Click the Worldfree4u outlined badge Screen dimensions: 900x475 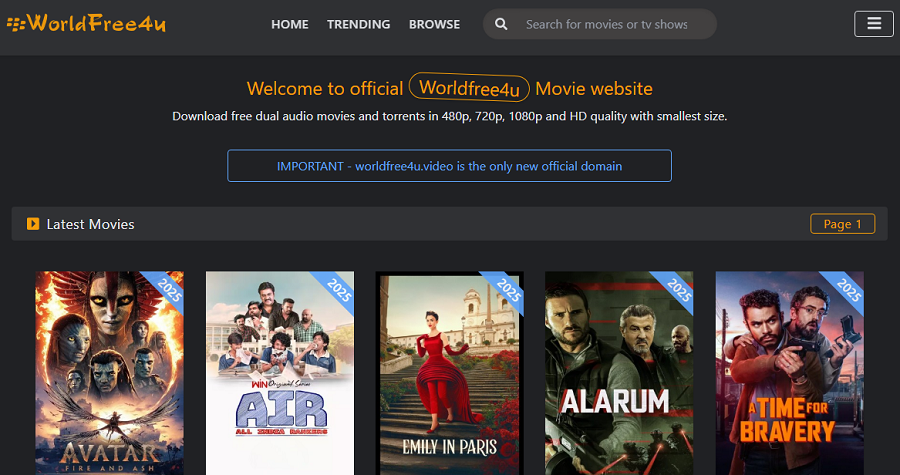pyautogui.click(x=469, y=88)
